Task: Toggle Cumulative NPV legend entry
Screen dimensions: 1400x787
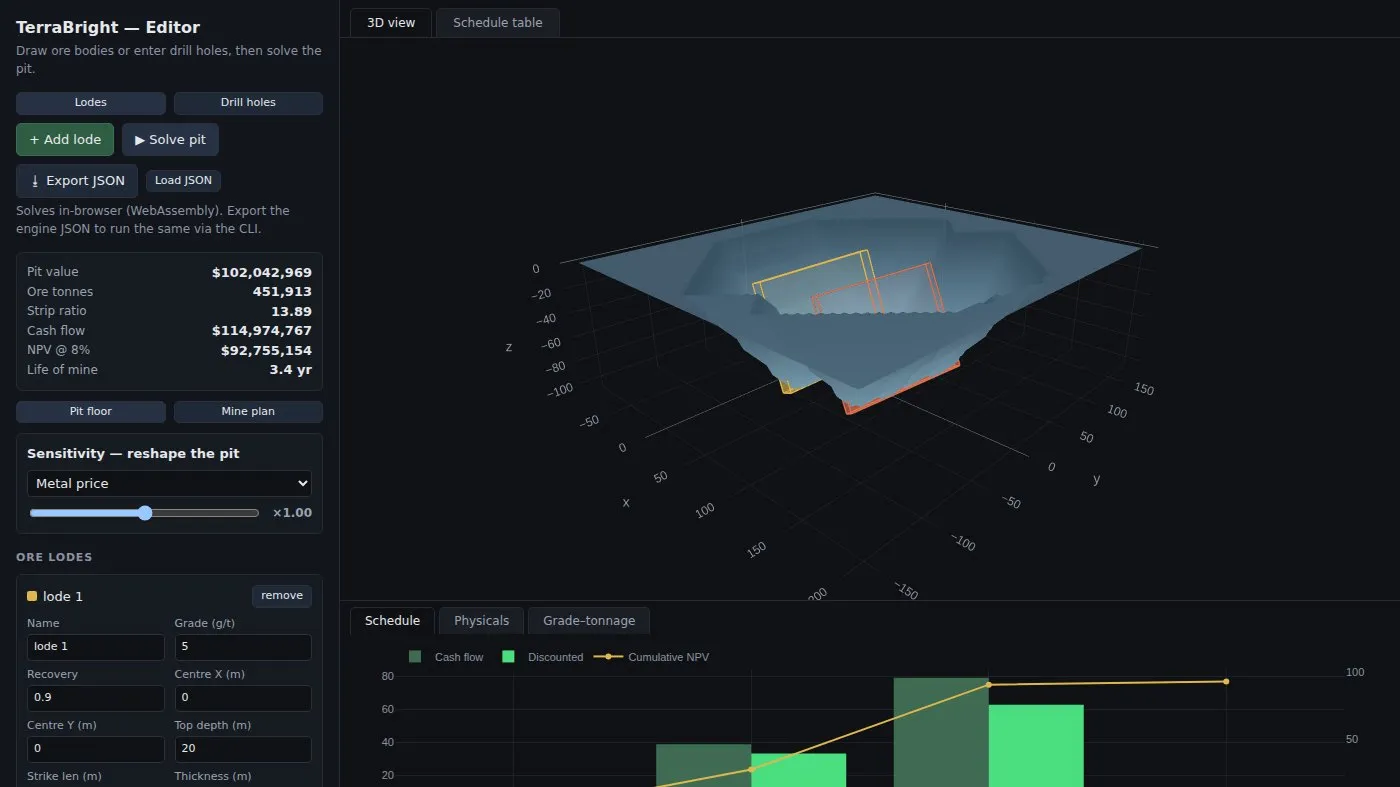Action: point(652,657)
